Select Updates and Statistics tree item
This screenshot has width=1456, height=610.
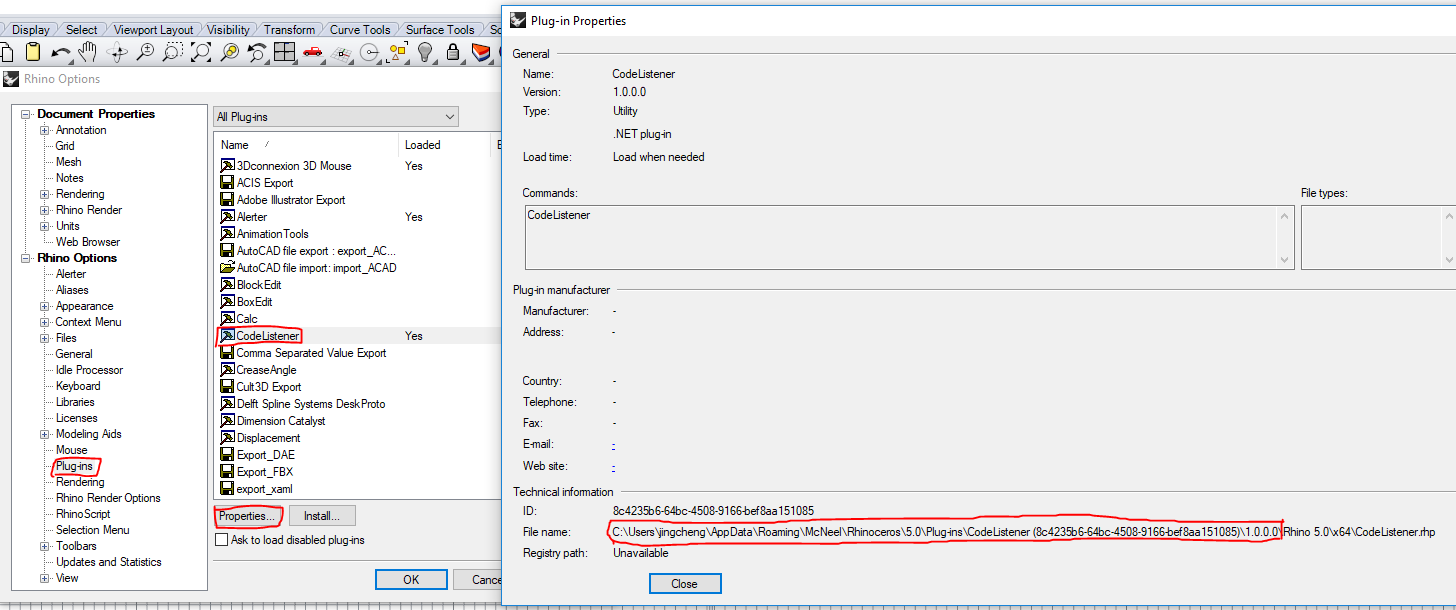(108, 562)
